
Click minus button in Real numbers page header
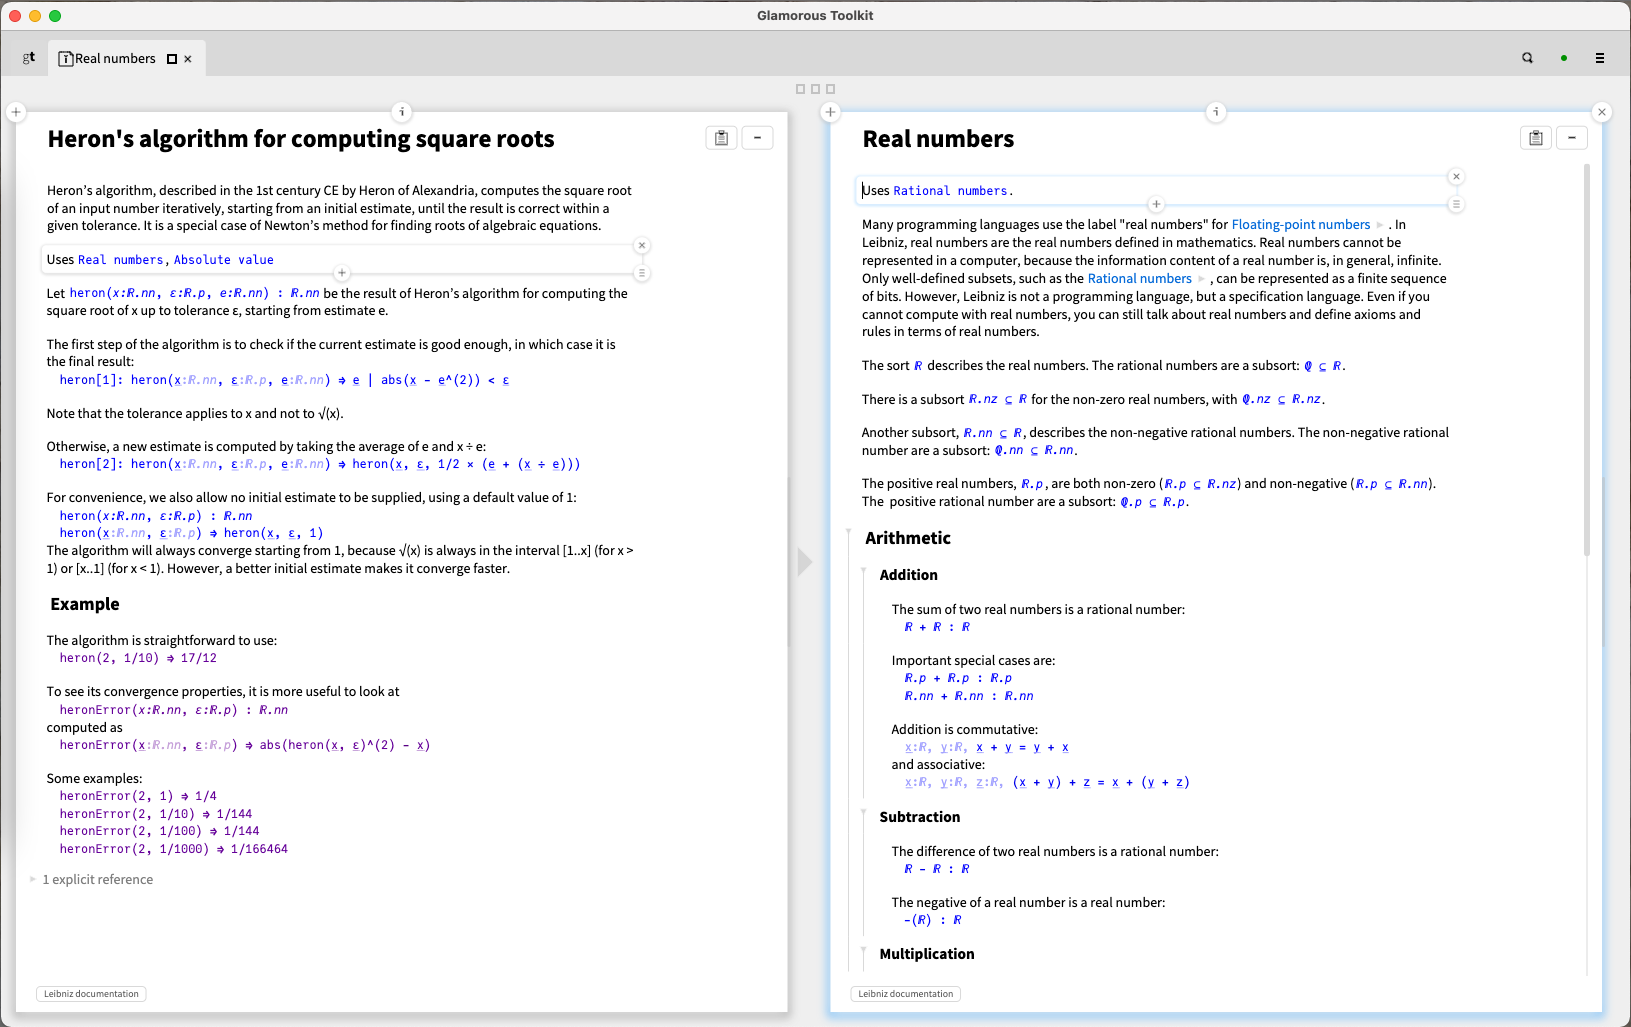pos(1572,138)
